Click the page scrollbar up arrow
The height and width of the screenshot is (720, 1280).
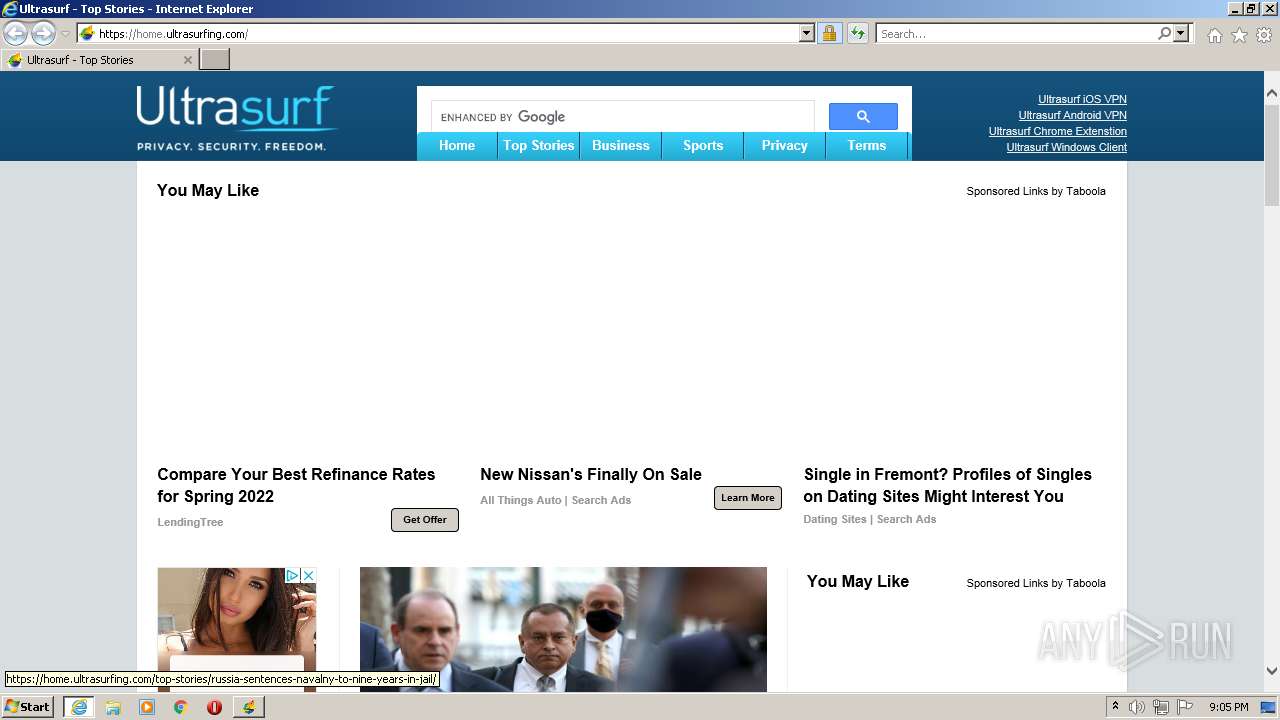coord(1271,94)
